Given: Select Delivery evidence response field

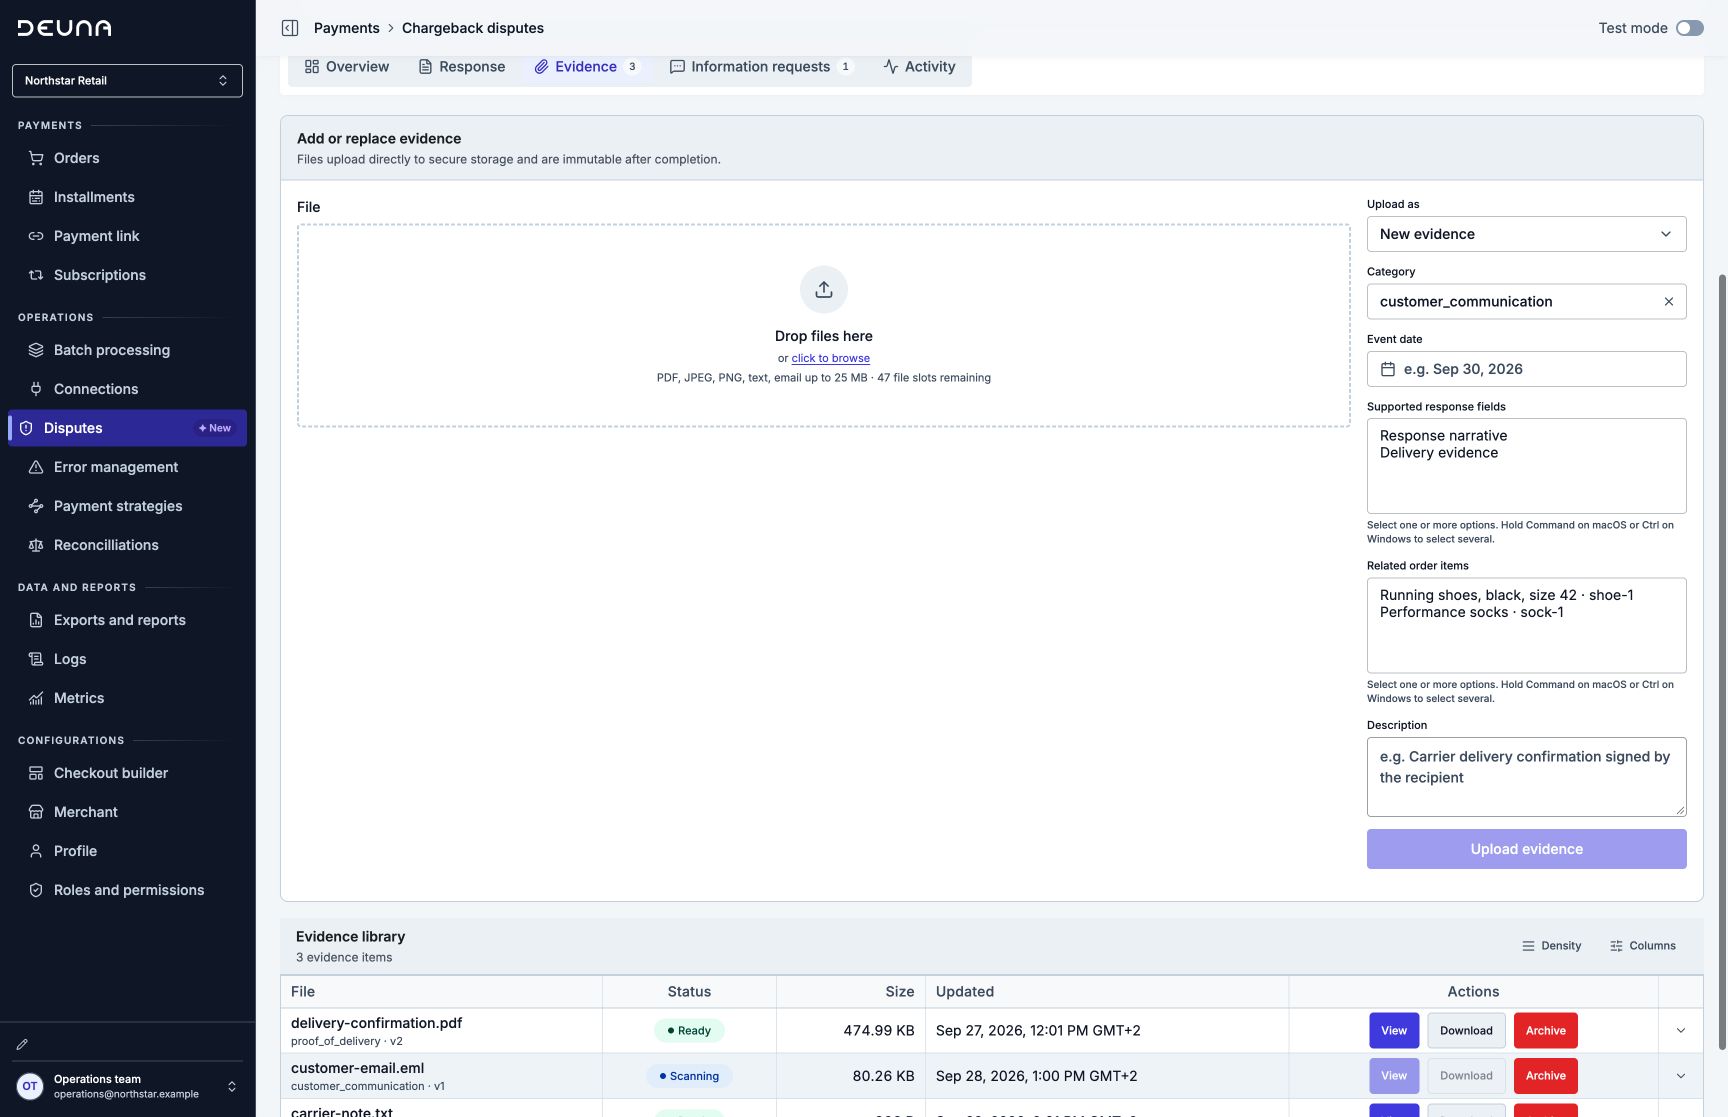Looking at the screenshot, I should pyautogui.click(x=1439, y=453).
